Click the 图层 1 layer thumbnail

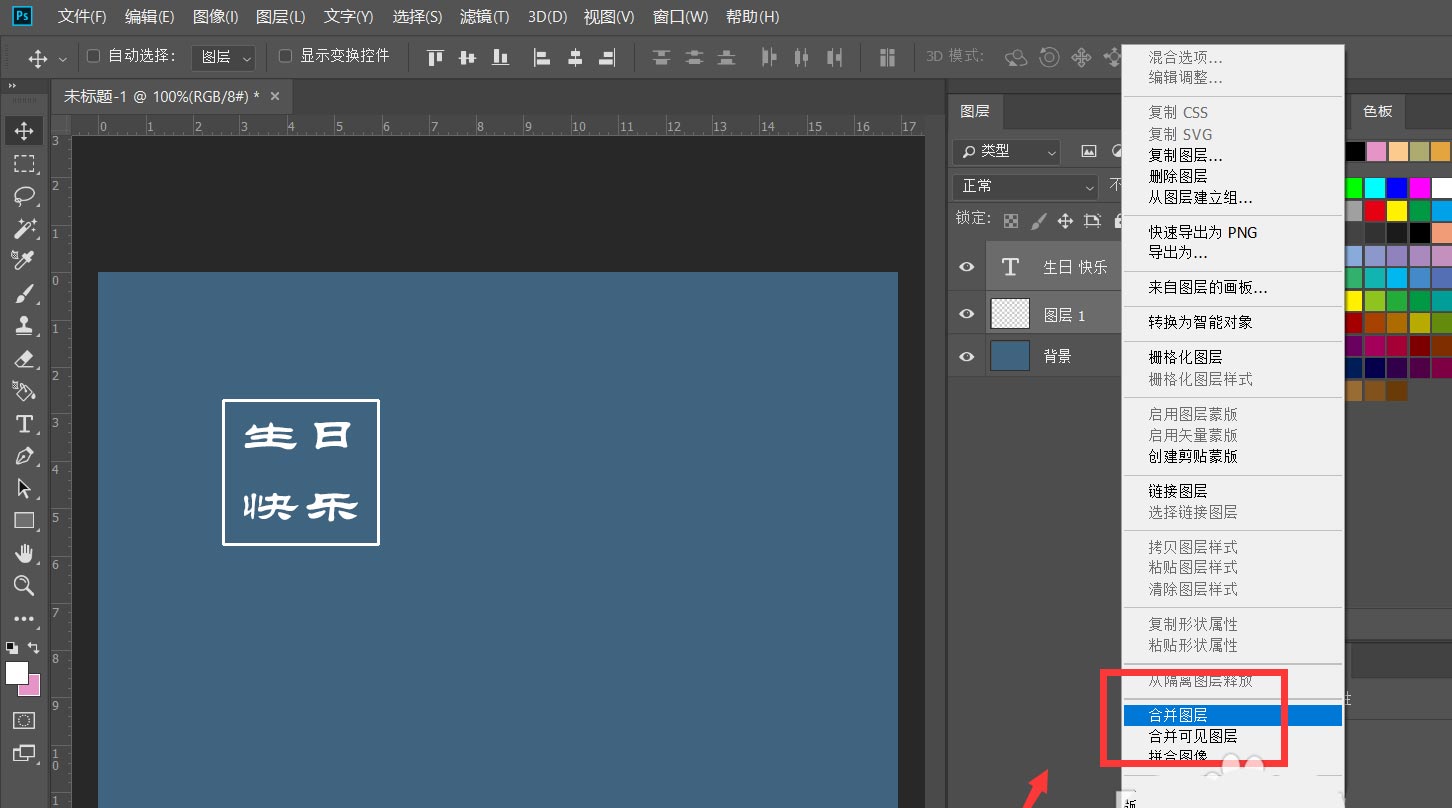pos(1010,314)
